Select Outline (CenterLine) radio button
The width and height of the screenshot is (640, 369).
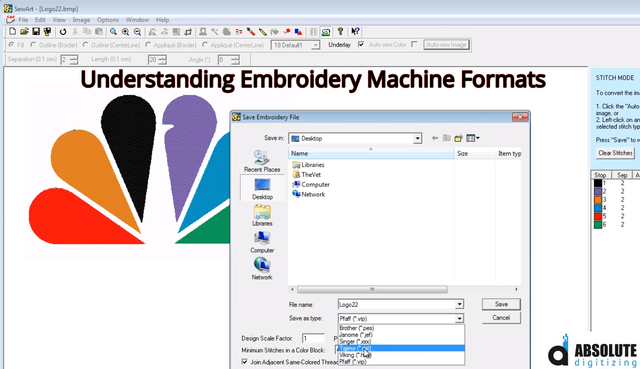[x=85, y=44]
